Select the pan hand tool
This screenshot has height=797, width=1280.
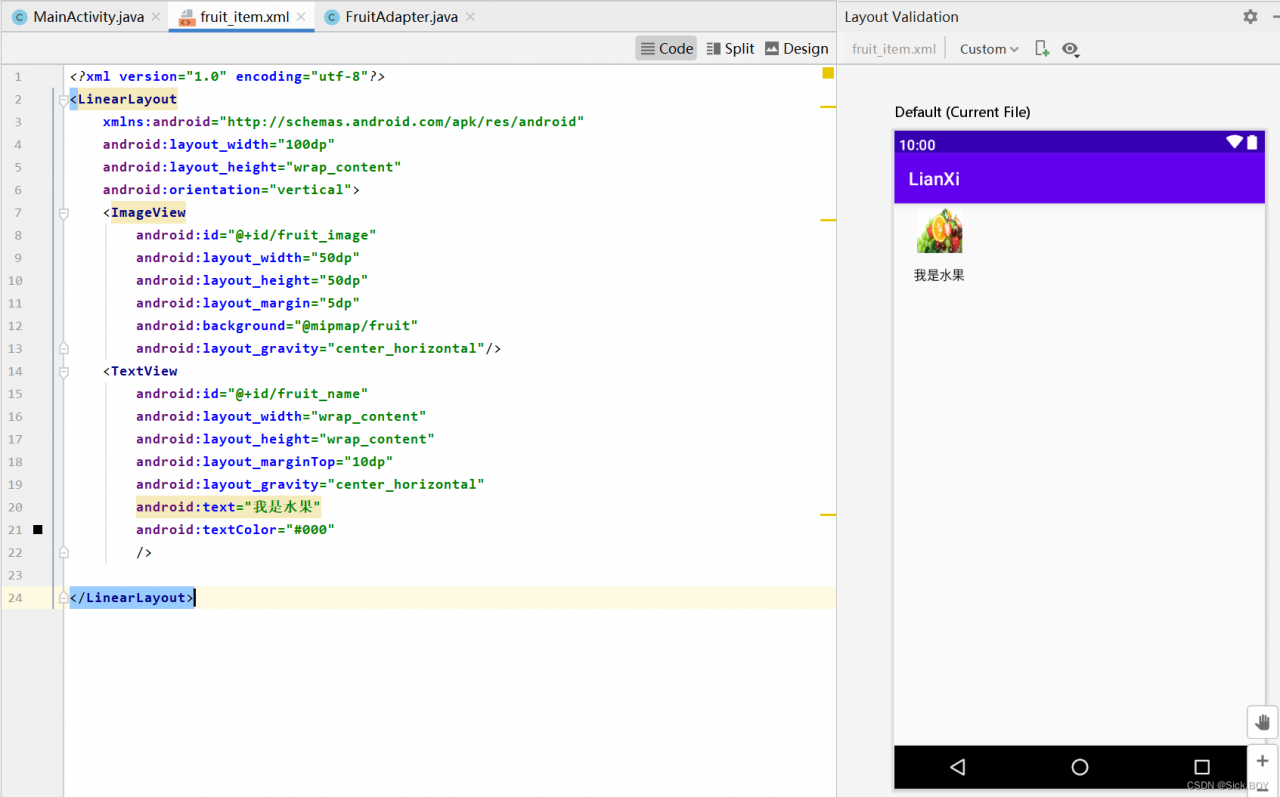pos(1262,722)
